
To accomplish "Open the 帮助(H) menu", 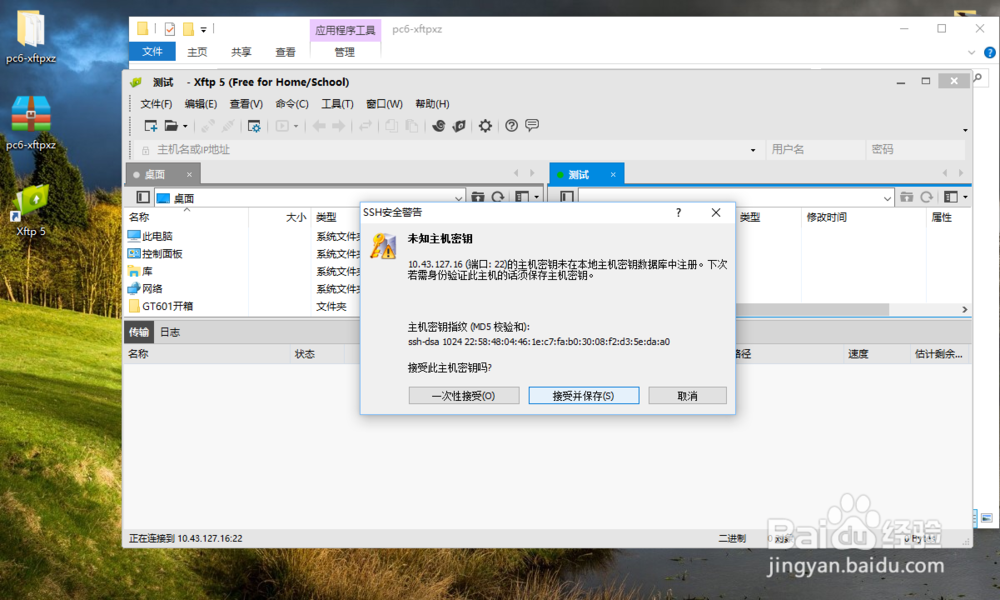I will tap(432, 104).
